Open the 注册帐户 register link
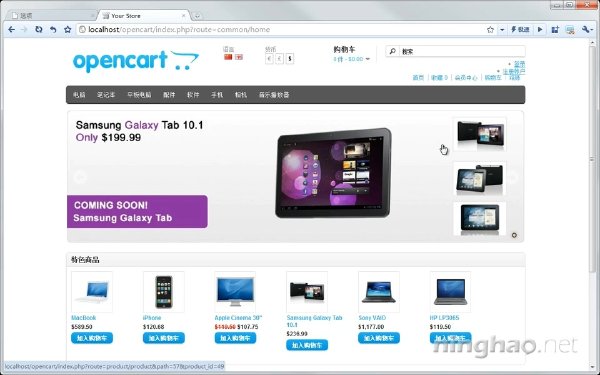 (514, 71)
